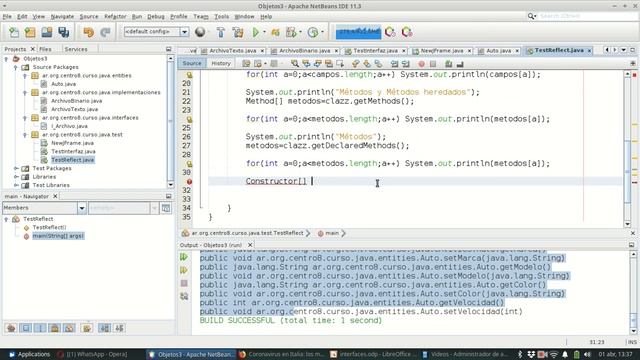
Task: Toggle Show Static Members filter in the Navigator
Action: 40,328
